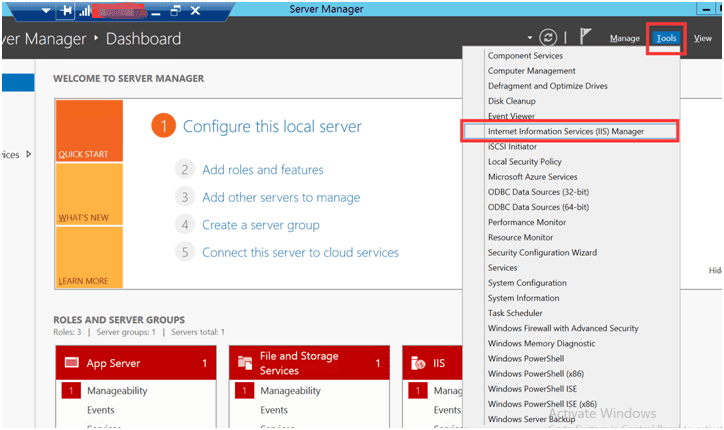The height and width of the screenshot is (430, 724).
Task: Click the File and Storage Services icon
Action: (x=245, y=363)
